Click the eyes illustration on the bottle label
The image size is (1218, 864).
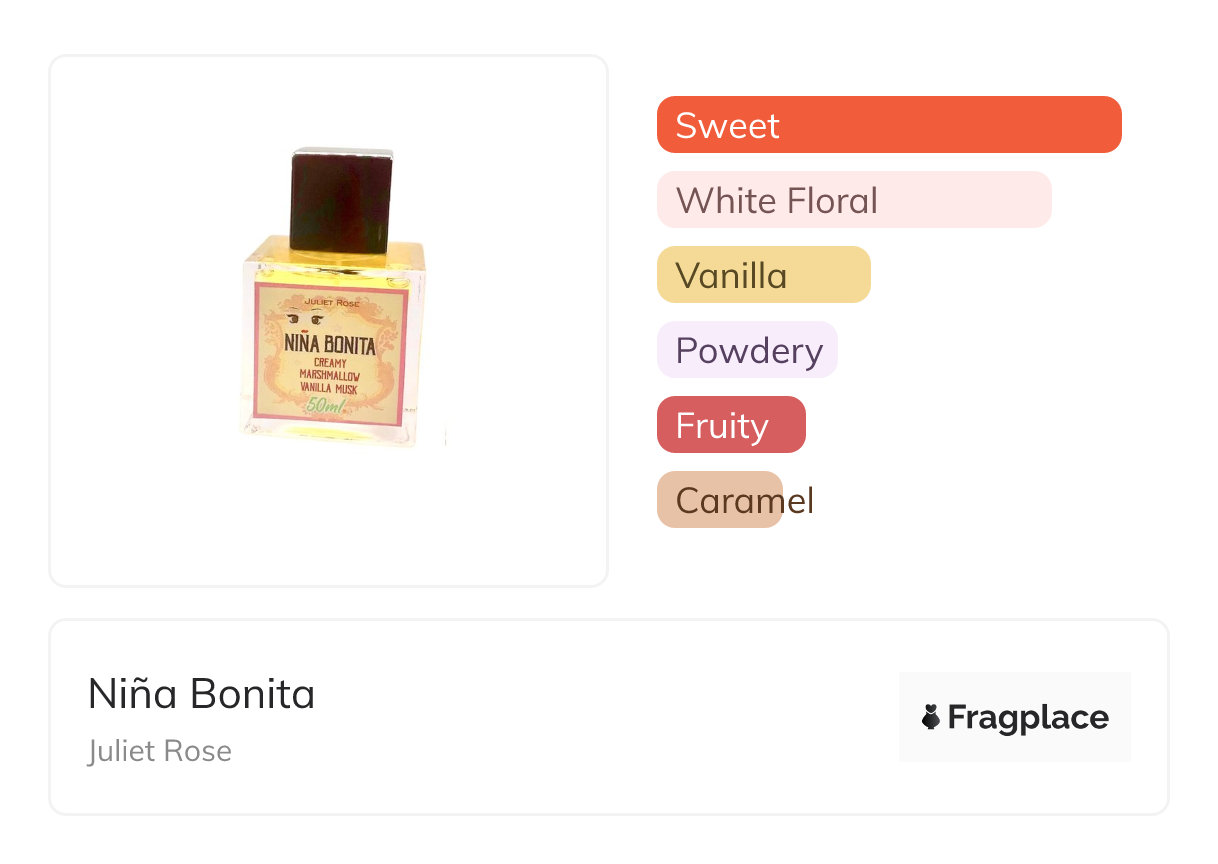click(305, 320)
